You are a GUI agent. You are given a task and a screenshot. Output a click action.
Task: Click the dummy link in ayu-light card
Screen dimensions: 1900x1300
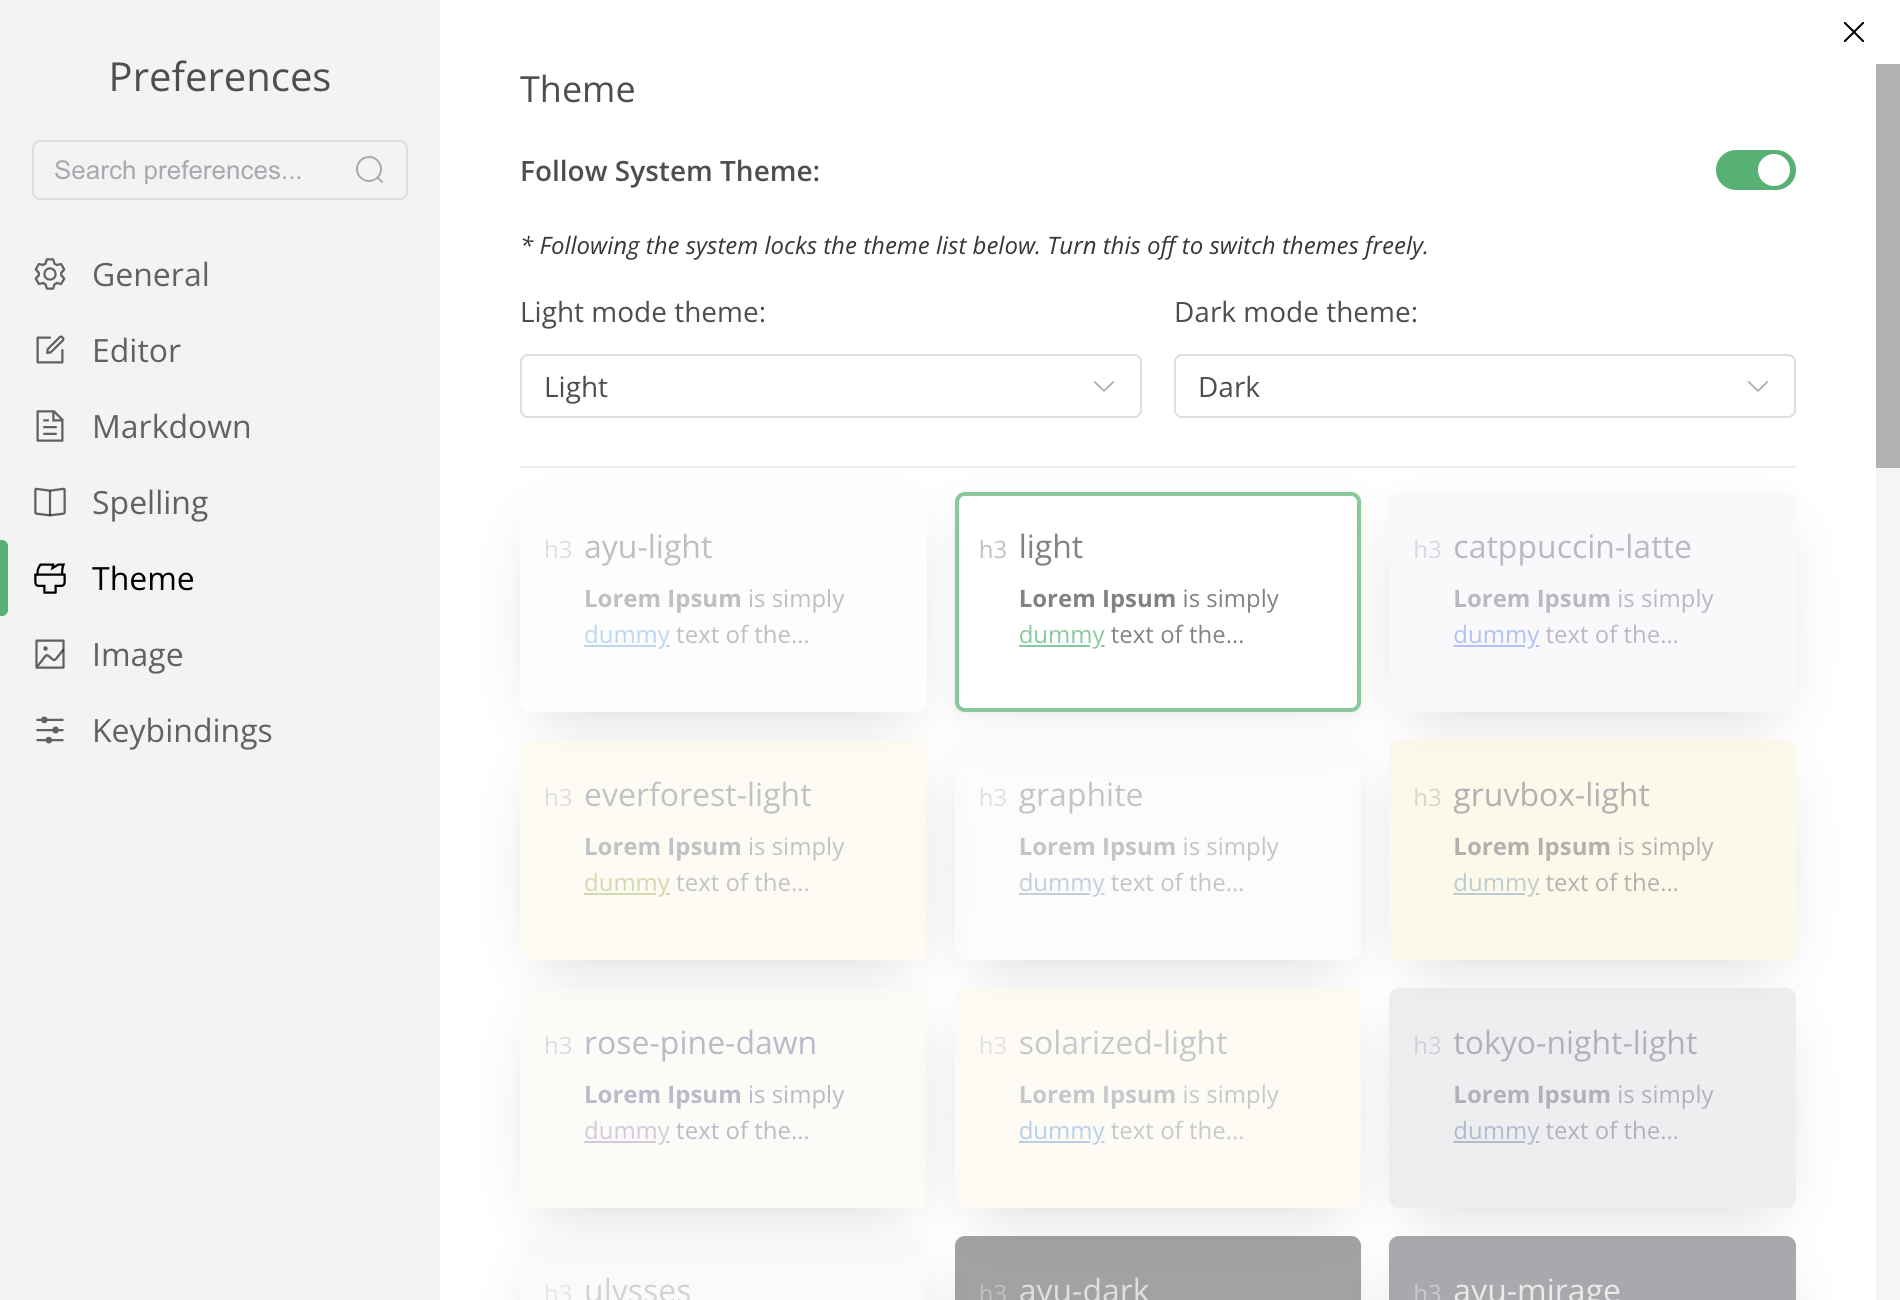(627, 635)
